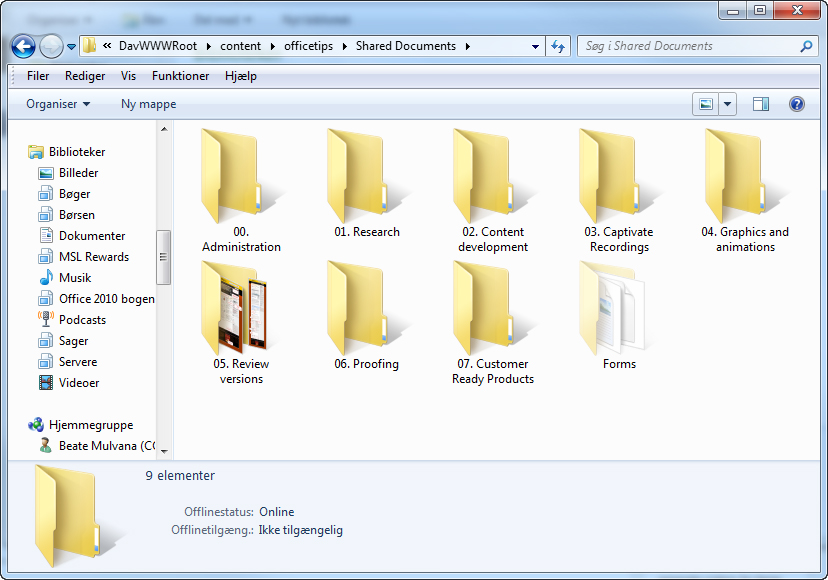The image size is (828, 580).
Task: Click the address bar refresh icon
Action: pyautogui.click(x=558, y=46)
